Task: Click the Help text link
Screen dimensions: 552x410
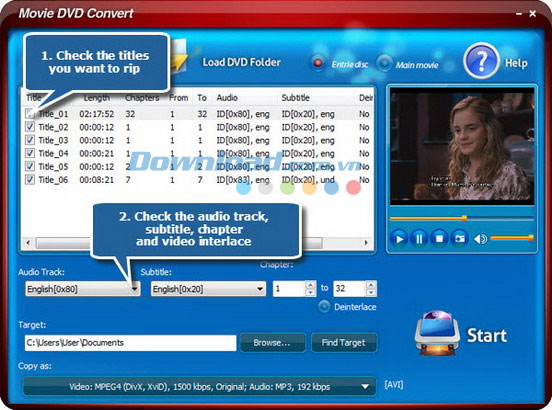Action: pos(516,63)
